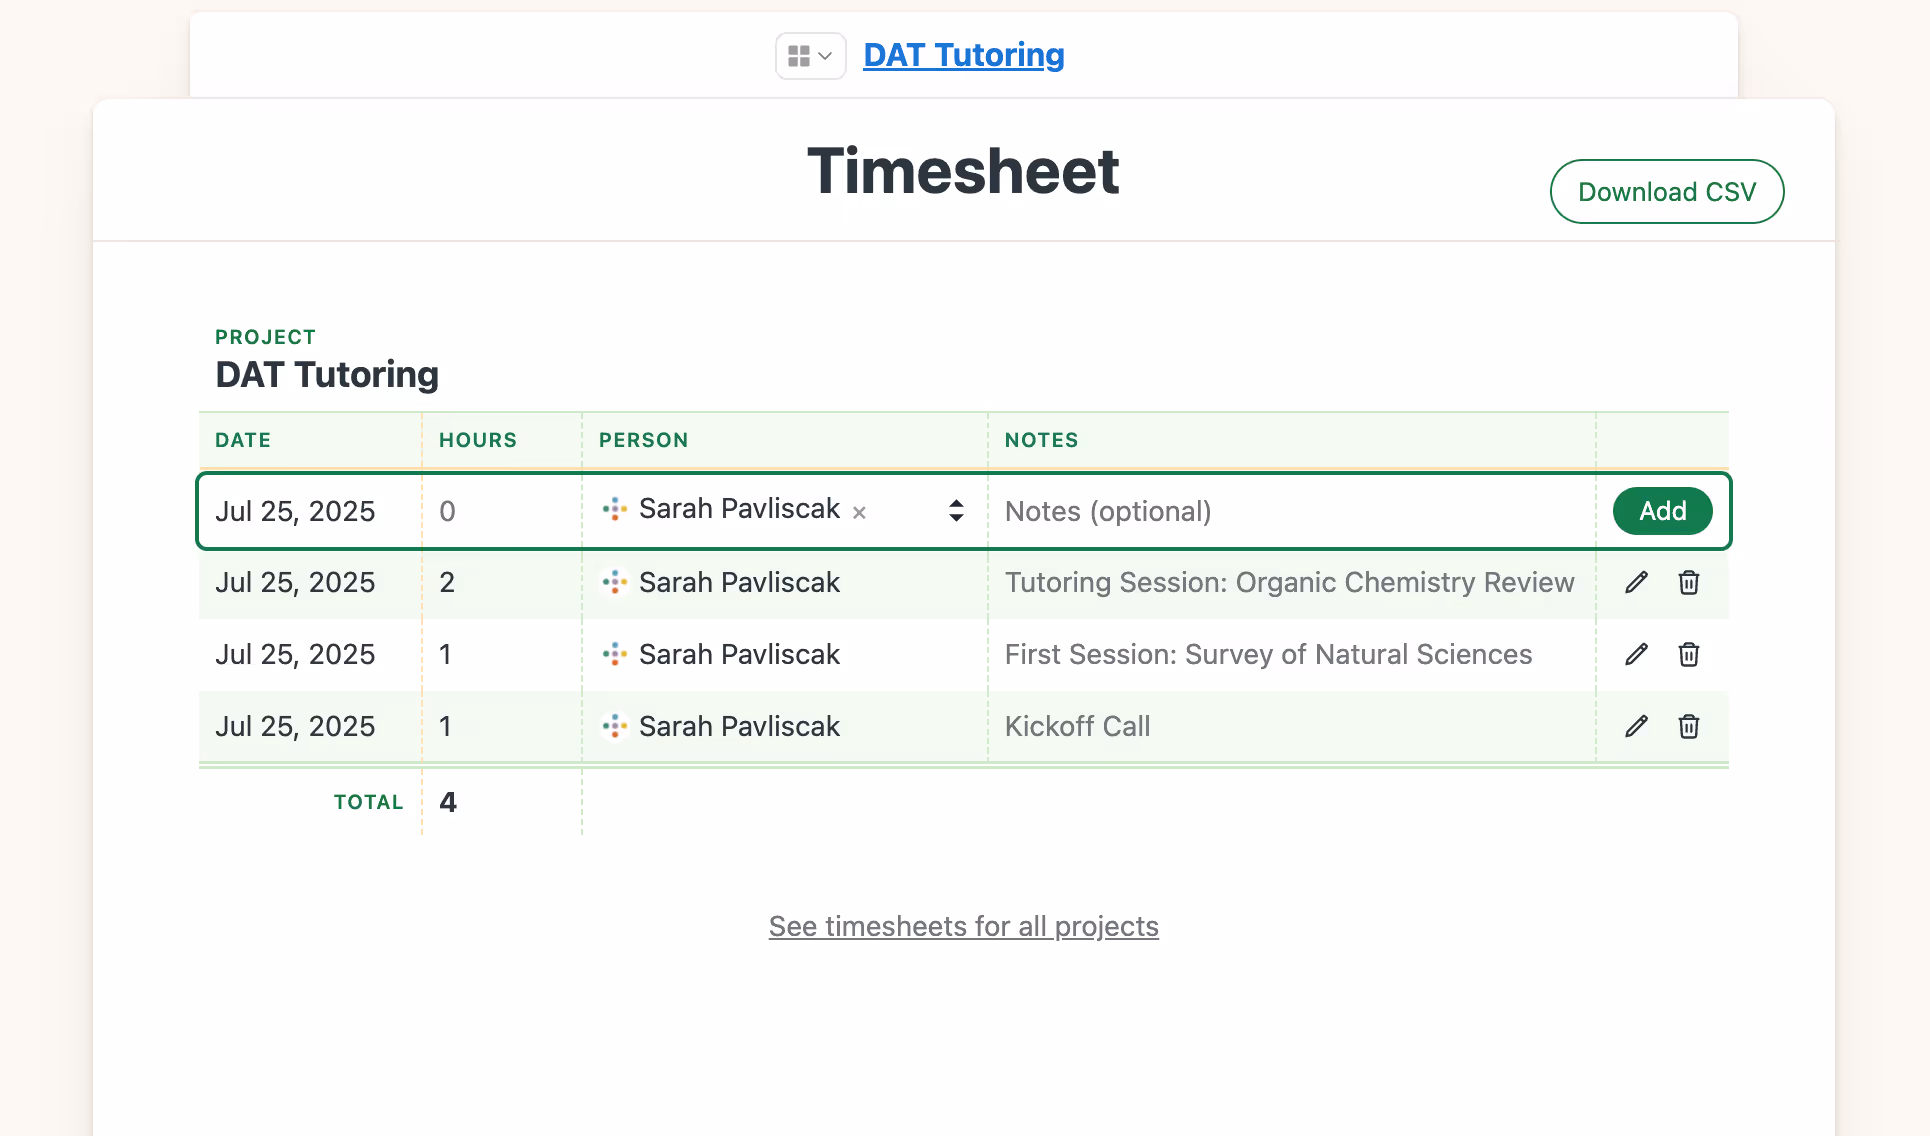The width and height of the screenshot is (1930, 1136).
Task: Edit the Survey of Natural Sciences entry
Action: coord(1637,654)
